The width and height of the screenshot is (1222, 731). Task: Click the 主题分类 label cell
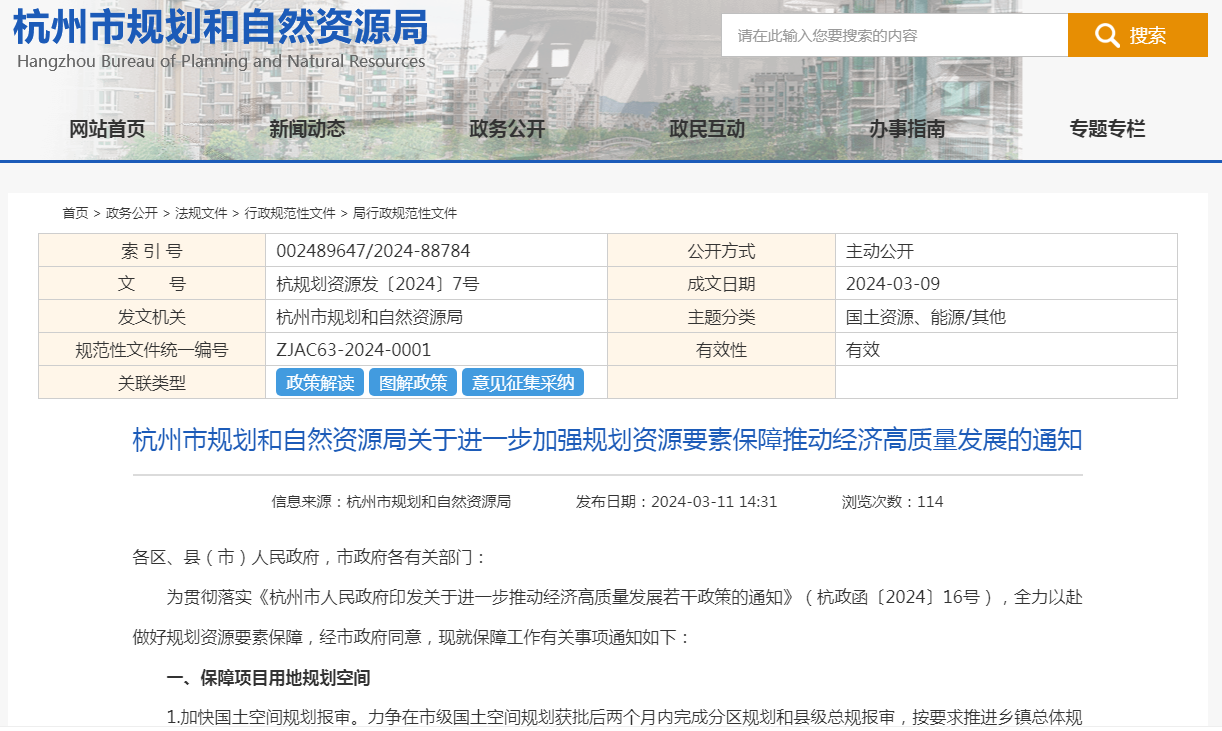click(x=722, y=317)
